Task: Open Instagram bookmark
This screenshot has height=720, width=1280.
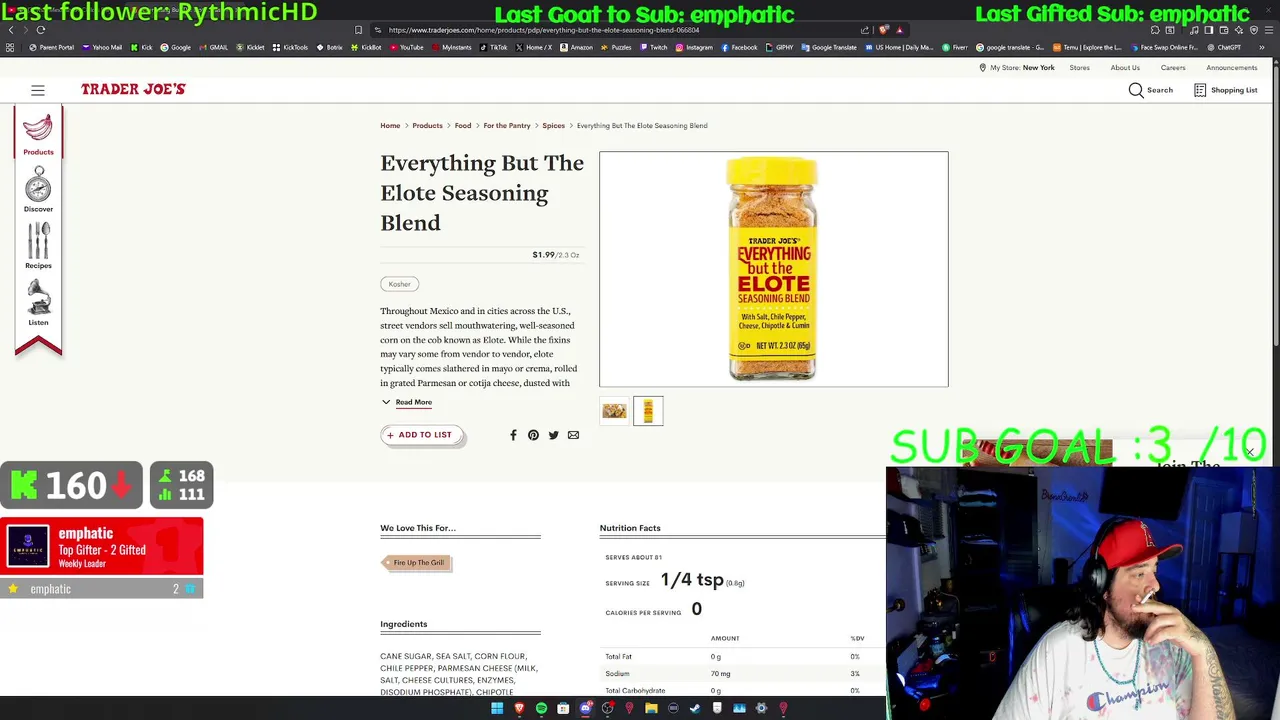Action: click(694, 47)
